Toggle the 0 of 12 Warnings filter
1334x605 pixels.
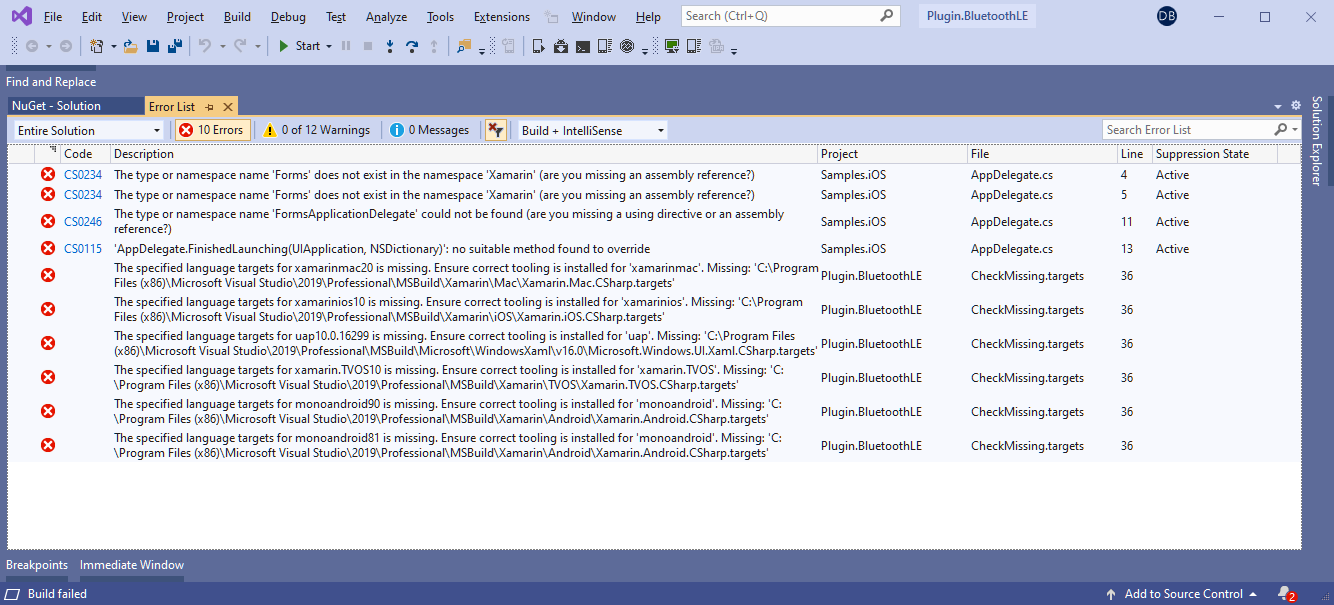(x=316, y=130)
